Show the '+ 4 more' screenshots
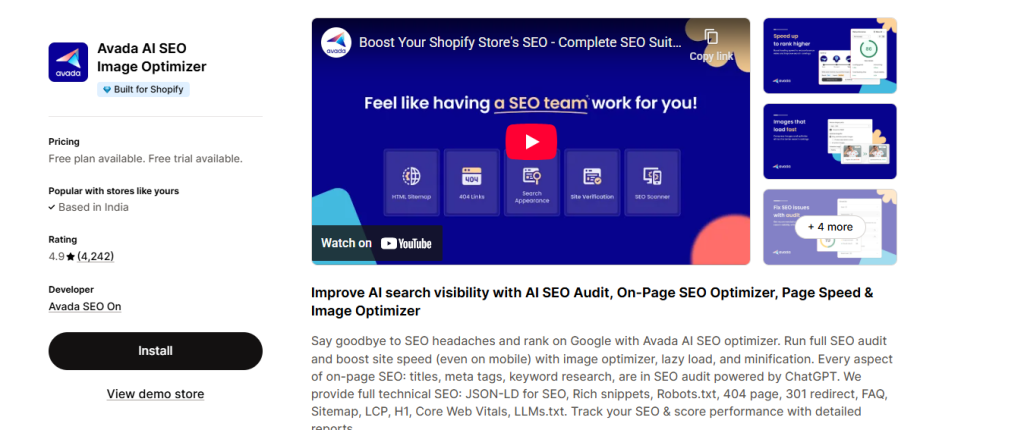Viewport: 1024px width, 430px height. point(829,227)
